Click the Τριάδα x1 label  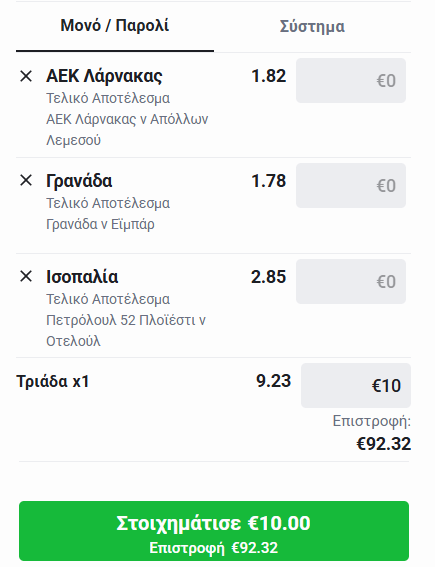(x=53, y=381)
